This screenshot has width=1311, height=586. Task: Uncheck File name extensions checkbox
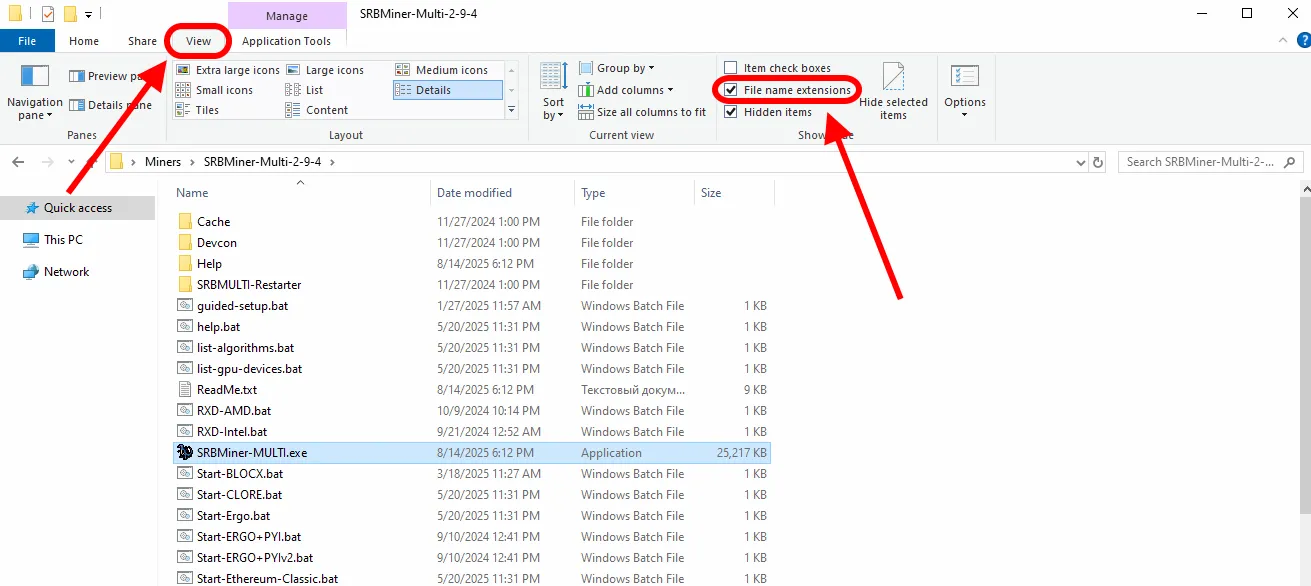[x=731, y=90]
